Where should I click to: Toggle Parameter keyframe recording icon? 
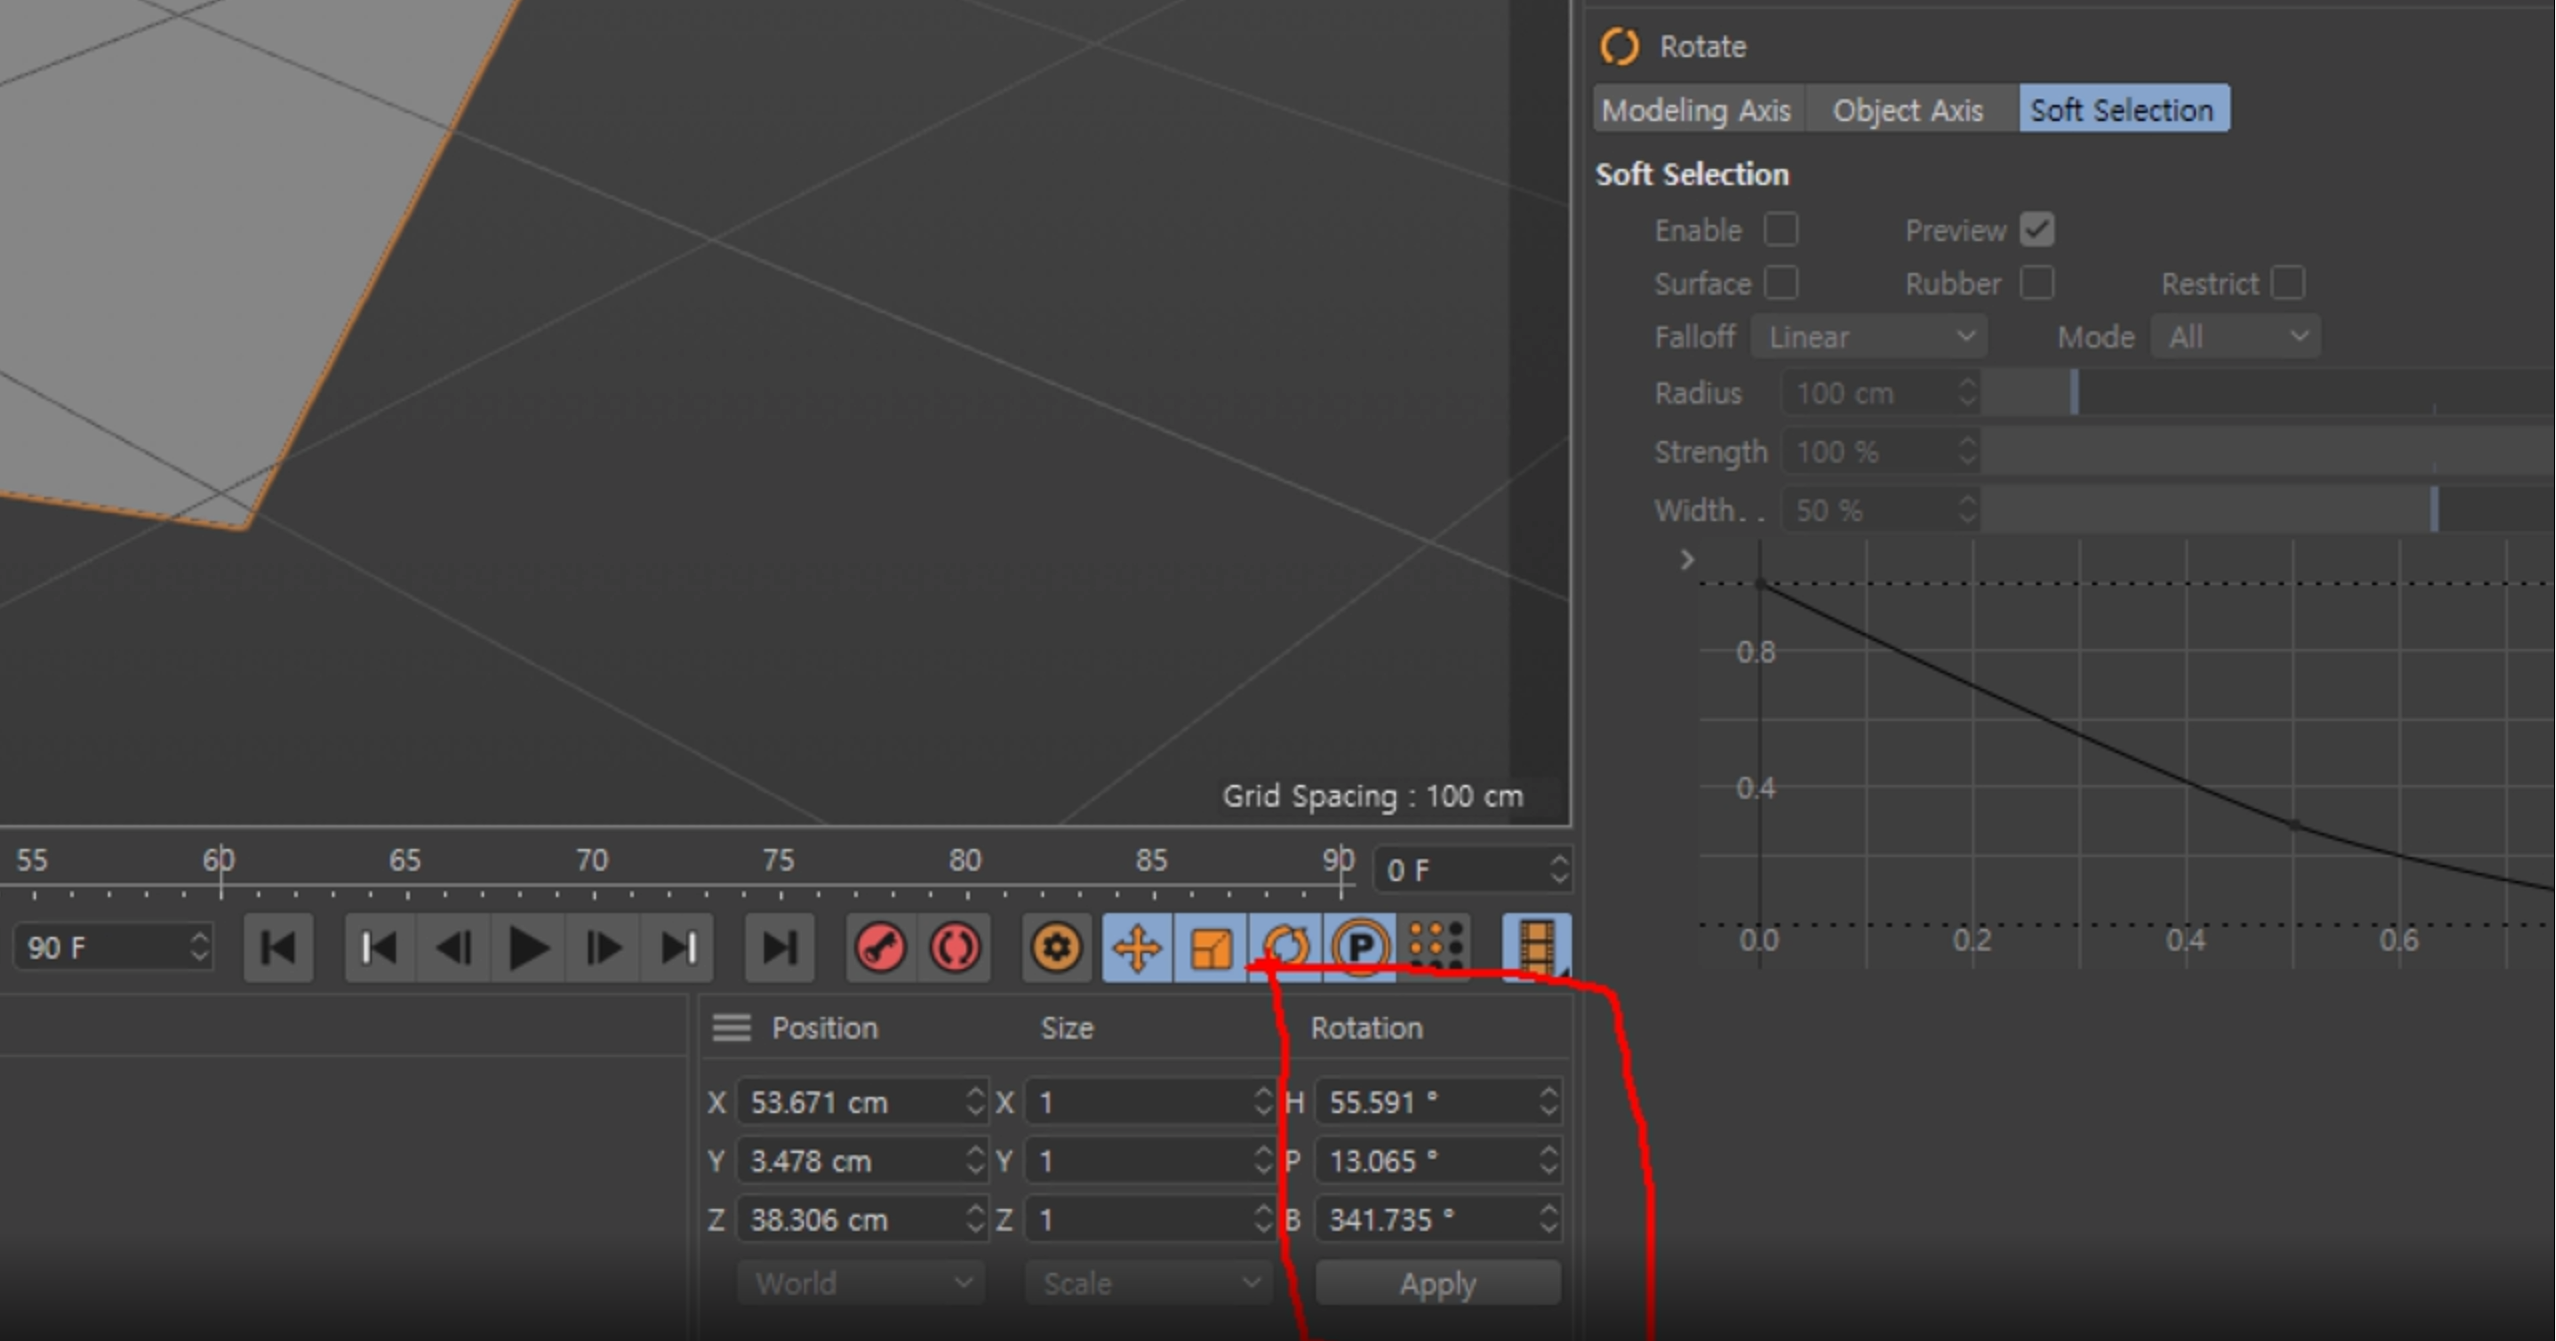point(1360,945)
